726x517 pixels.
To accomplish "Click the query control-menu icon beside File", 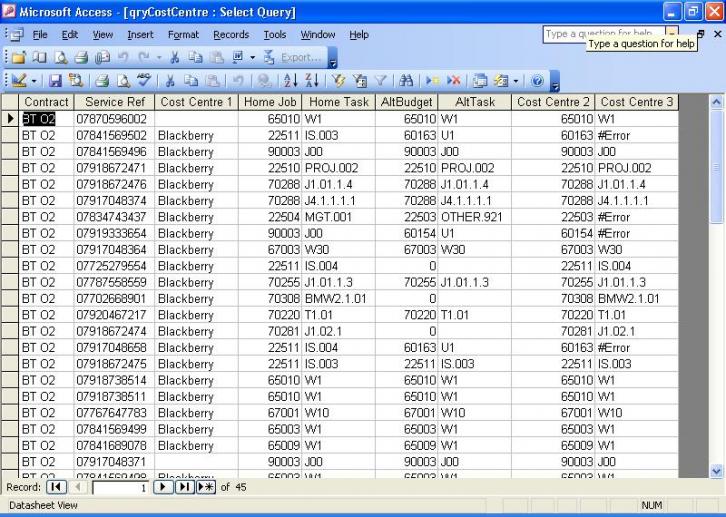I will point(16,34).
